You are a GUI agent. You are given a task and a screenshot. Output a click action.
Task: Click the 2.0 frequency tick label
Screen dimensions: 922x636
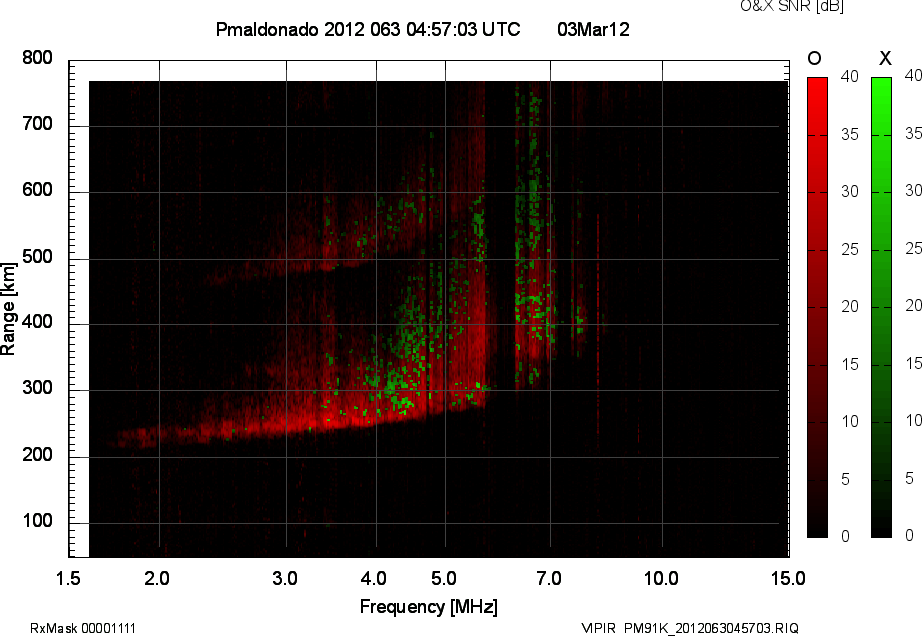click(157, 578)
